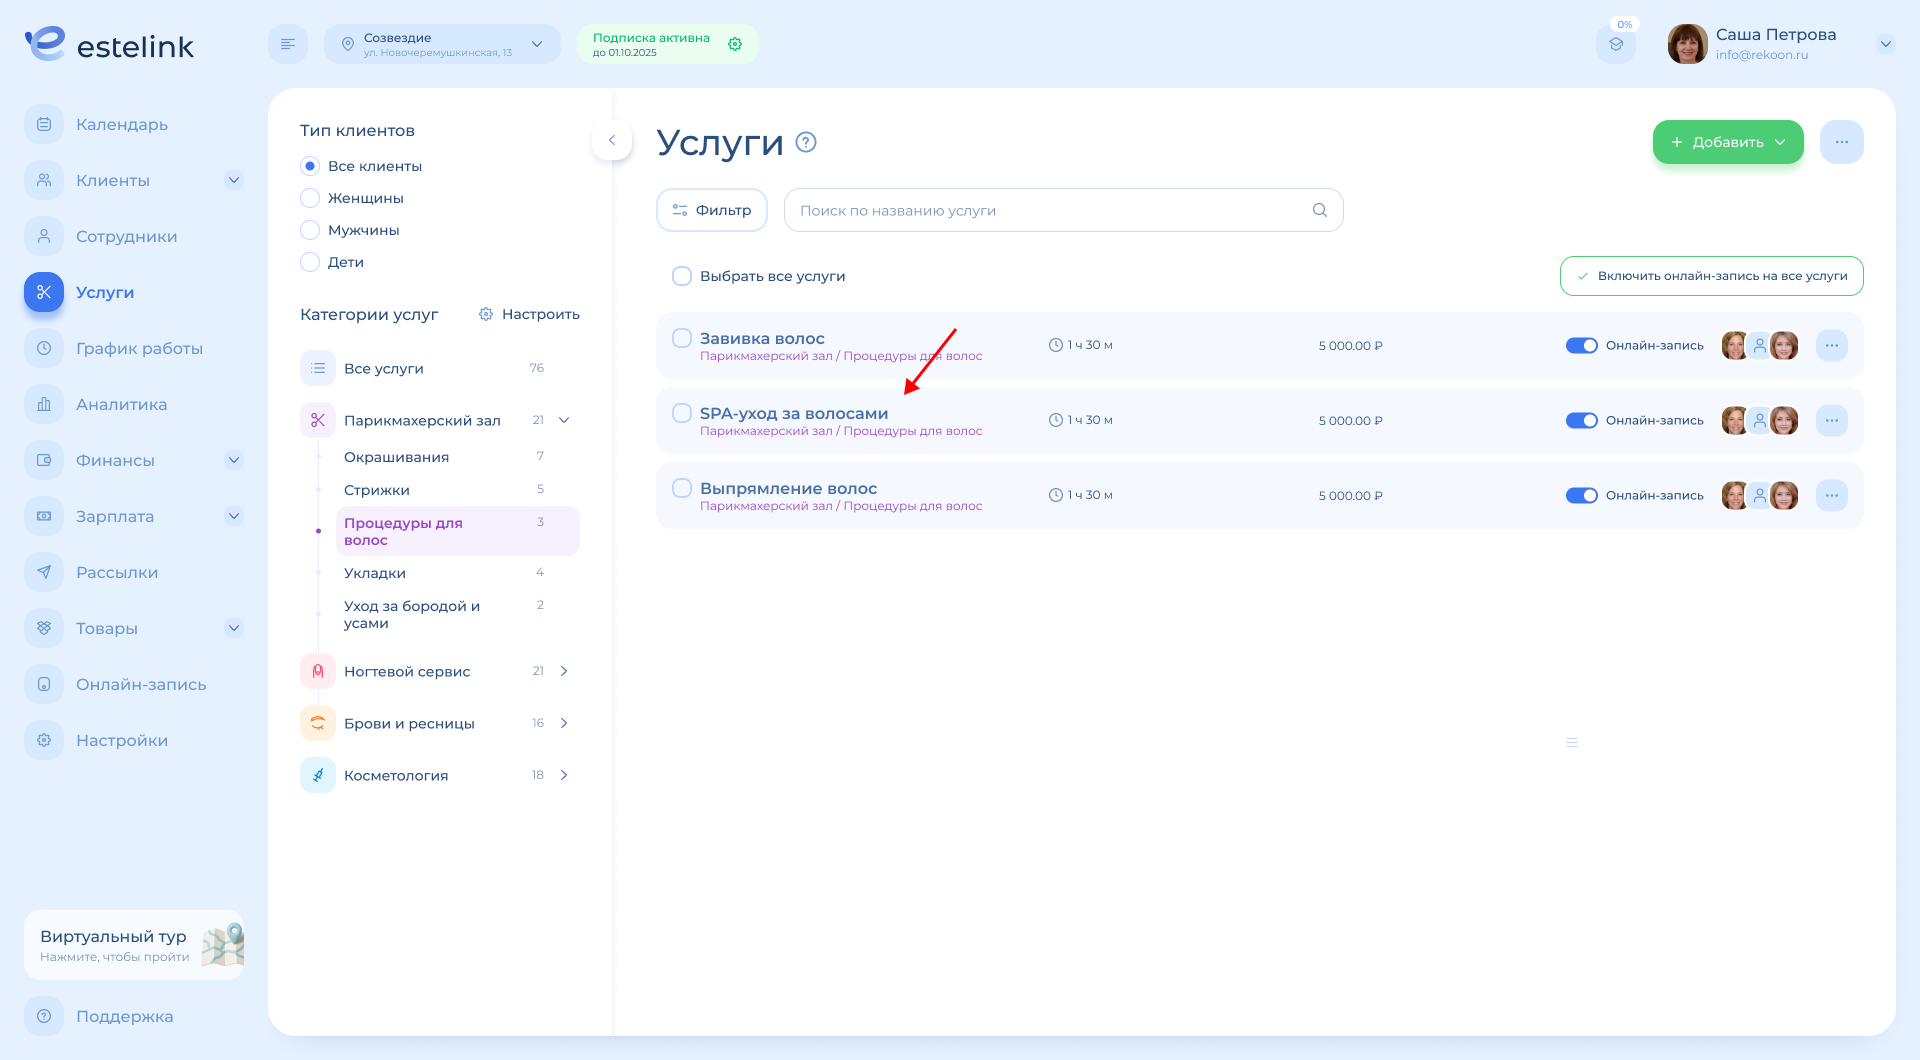Disable online booking for SPA-уход за волосами
This screenshot has width=1920, height=1060.
pos(1581,420)
